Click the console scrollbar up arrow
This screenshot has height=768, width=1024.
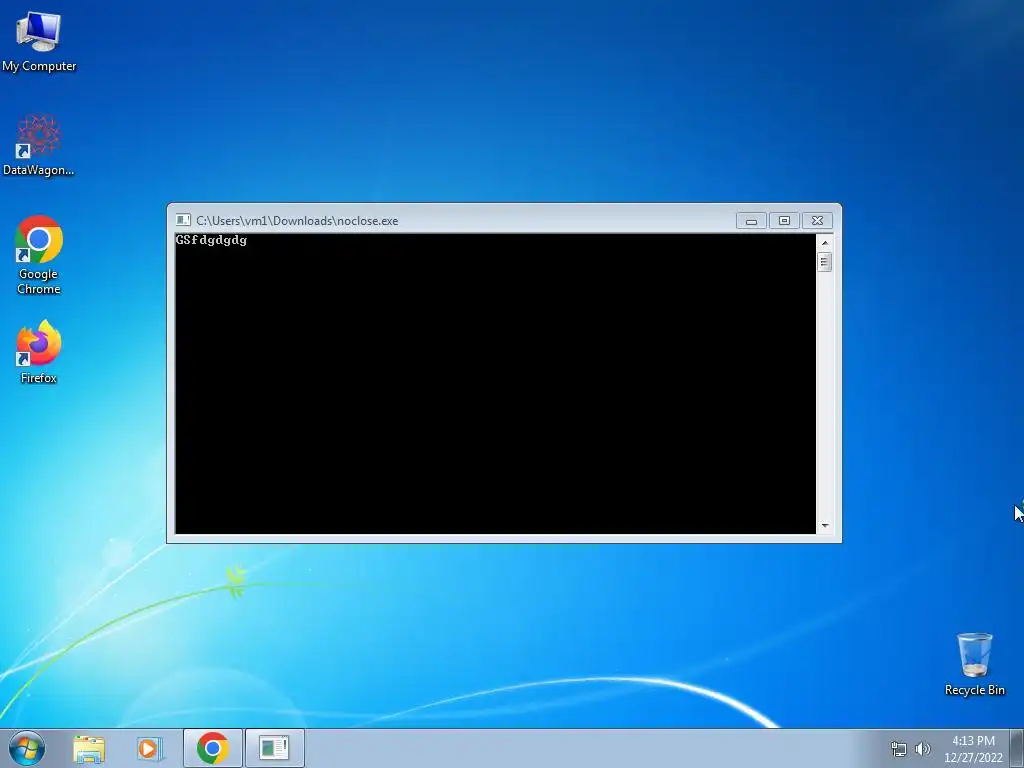(x=825, y=243)
